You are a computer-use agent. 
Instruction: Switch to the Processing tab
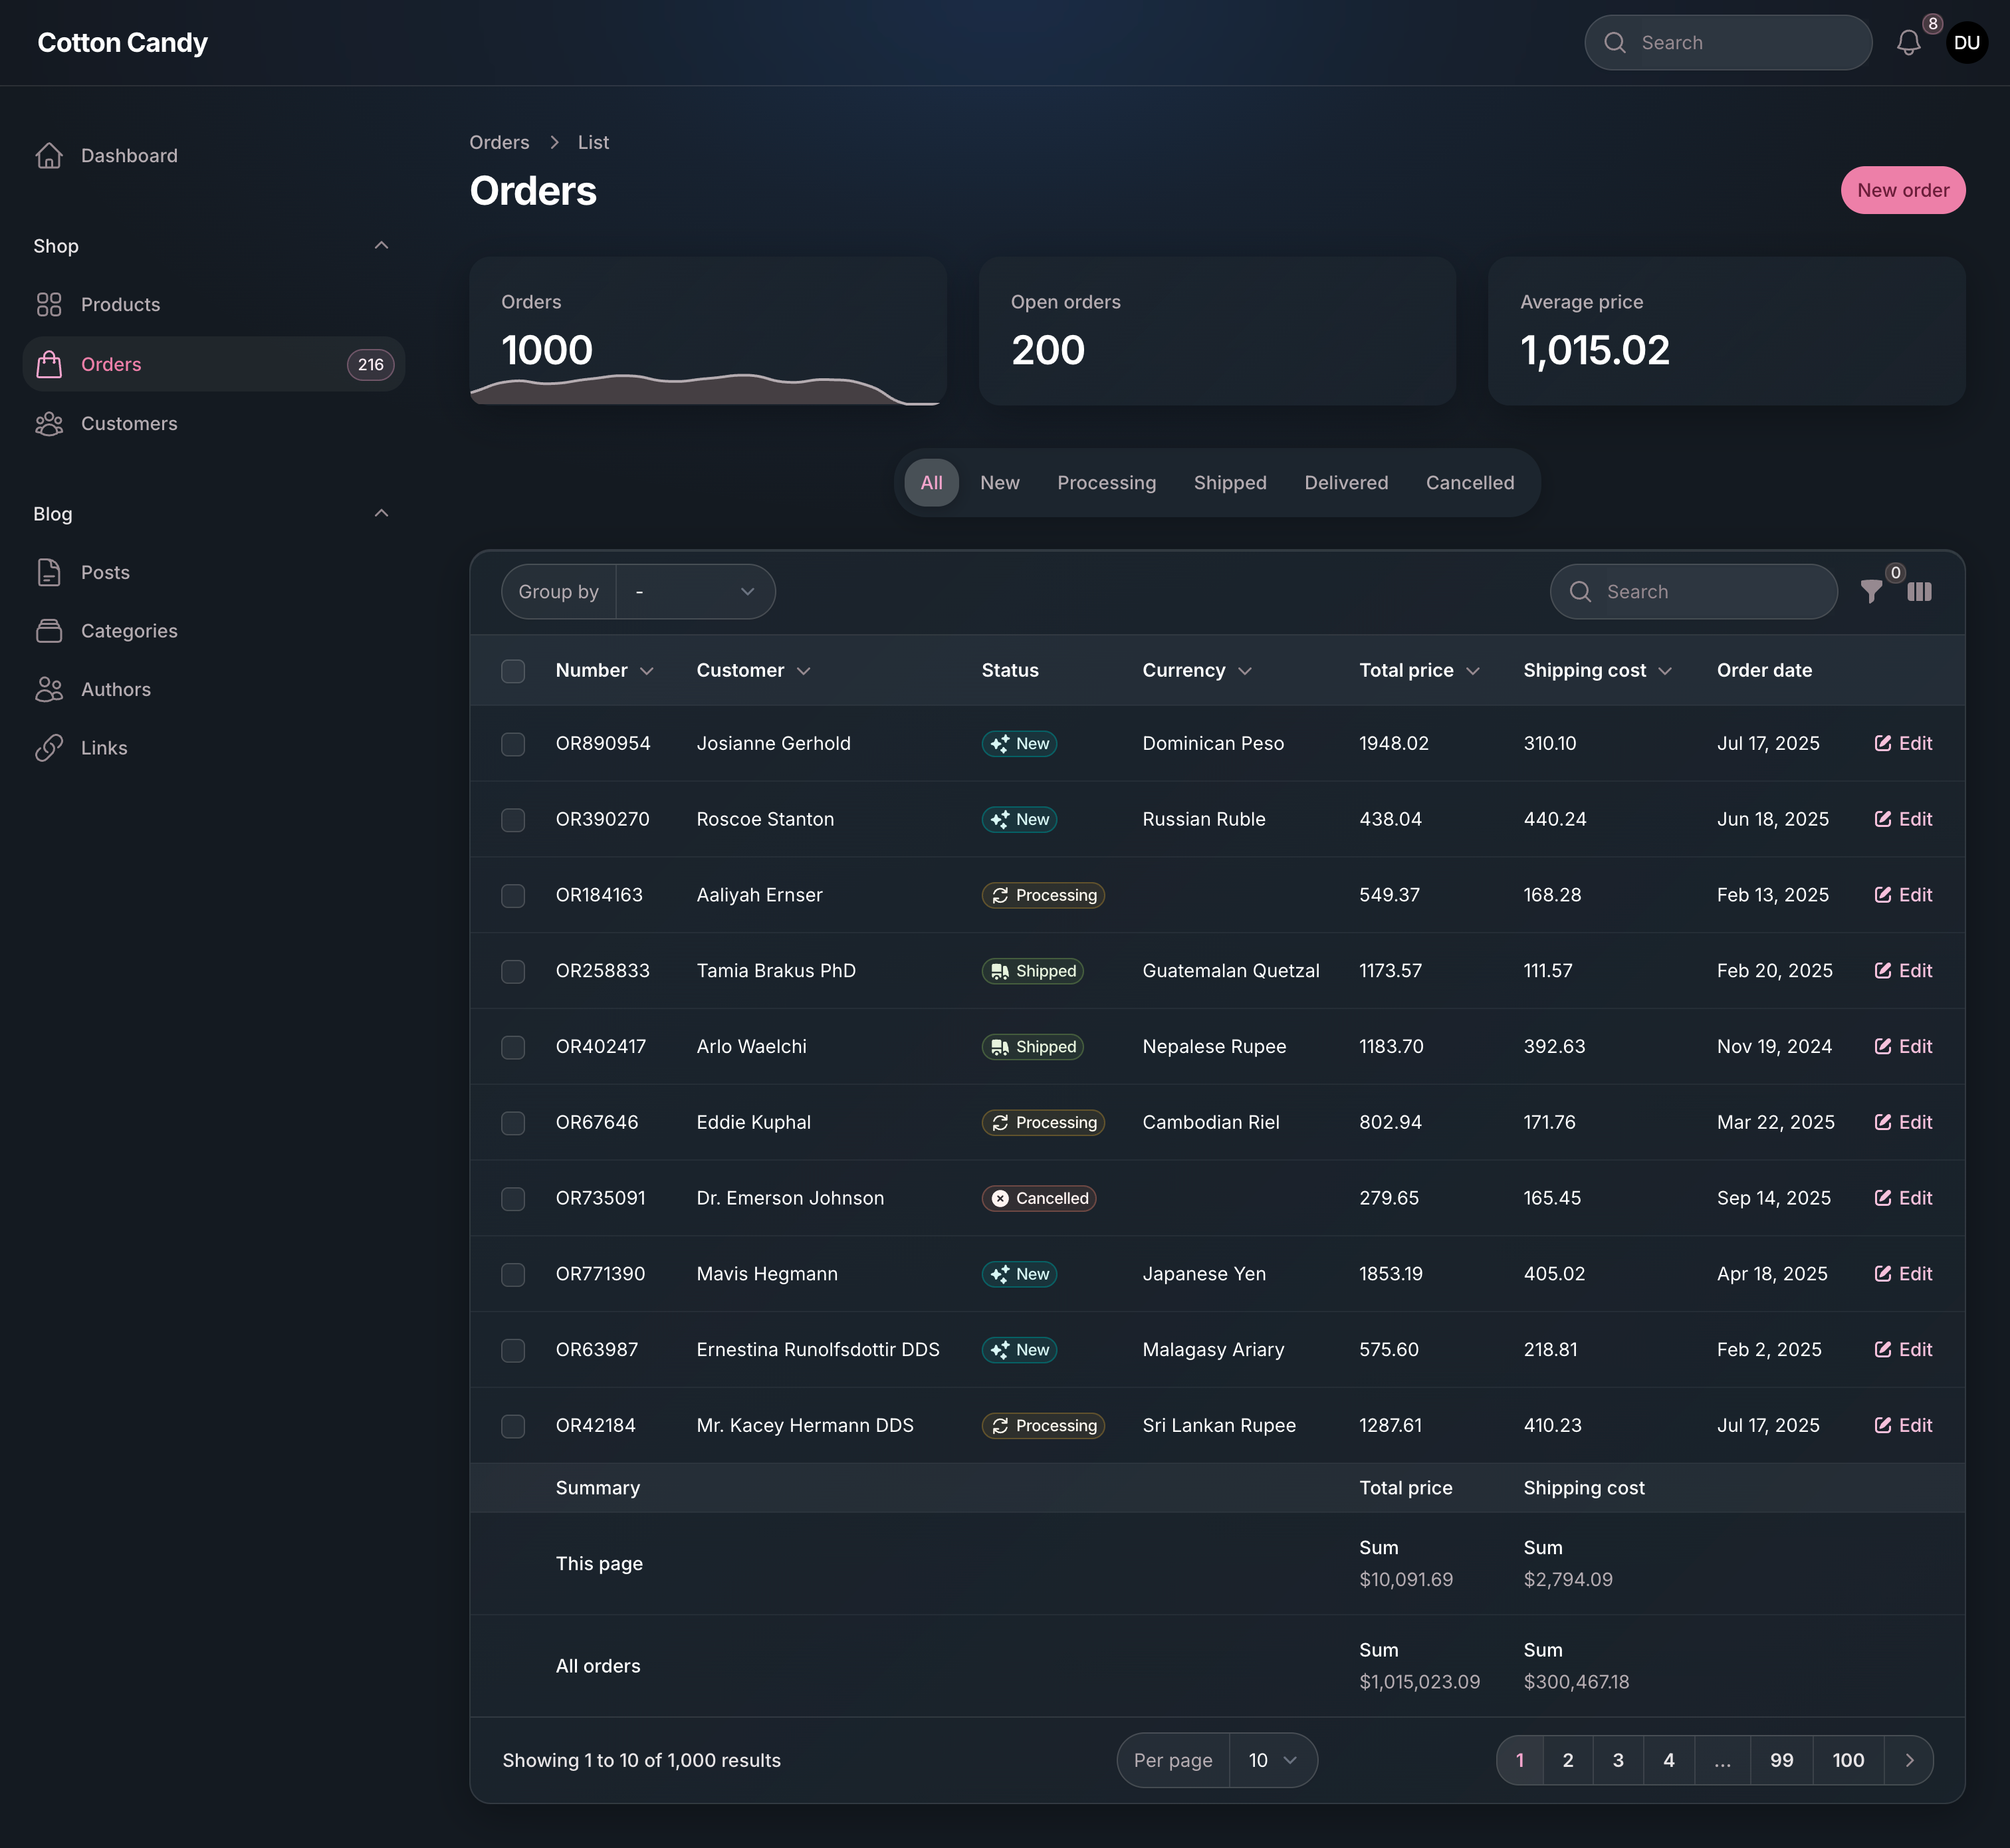(1106, 483)
